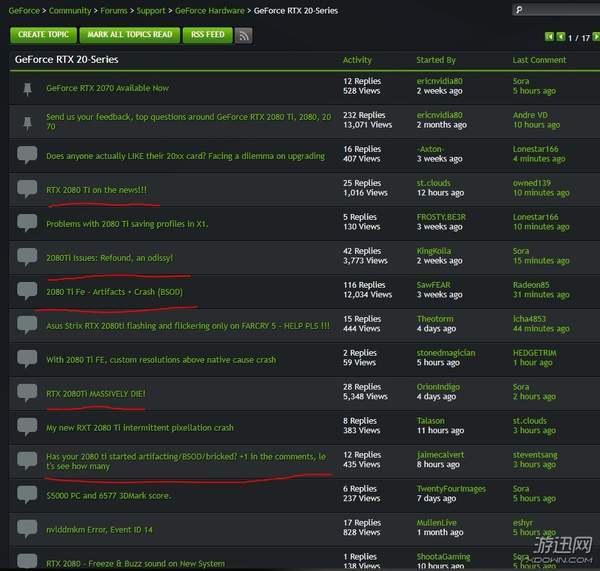The width and height of the screenshot is (600, 571).
Task: Click the RSS FEED button
Action: [x=208, y=35]
